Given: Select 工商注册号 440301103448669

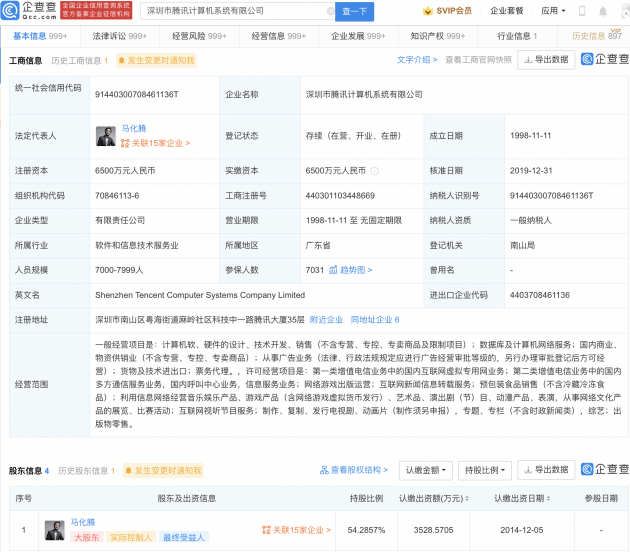Looking at the screenshot, I should tap(340, 196).
